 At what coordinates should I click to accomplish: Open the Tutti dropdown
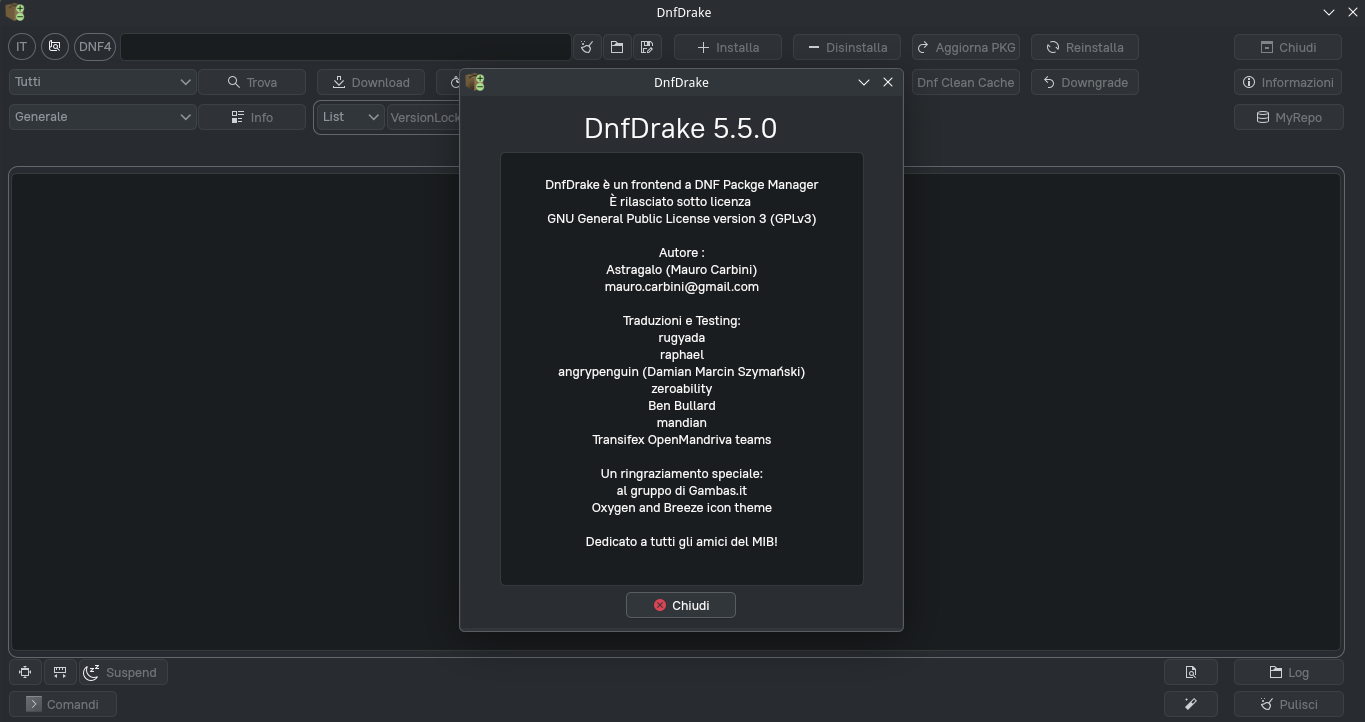pyautogui.click(x=102, y=82)
